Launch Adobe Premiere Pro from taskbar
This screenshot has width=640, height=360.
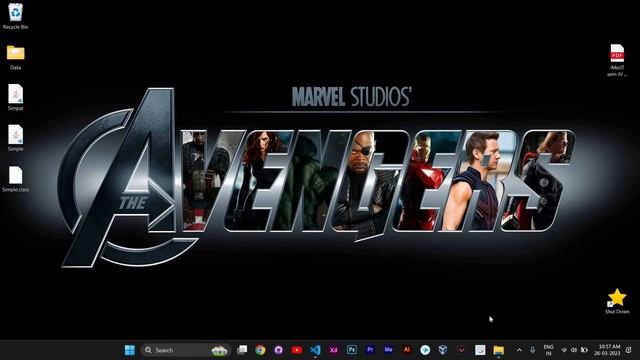(370, 350)
